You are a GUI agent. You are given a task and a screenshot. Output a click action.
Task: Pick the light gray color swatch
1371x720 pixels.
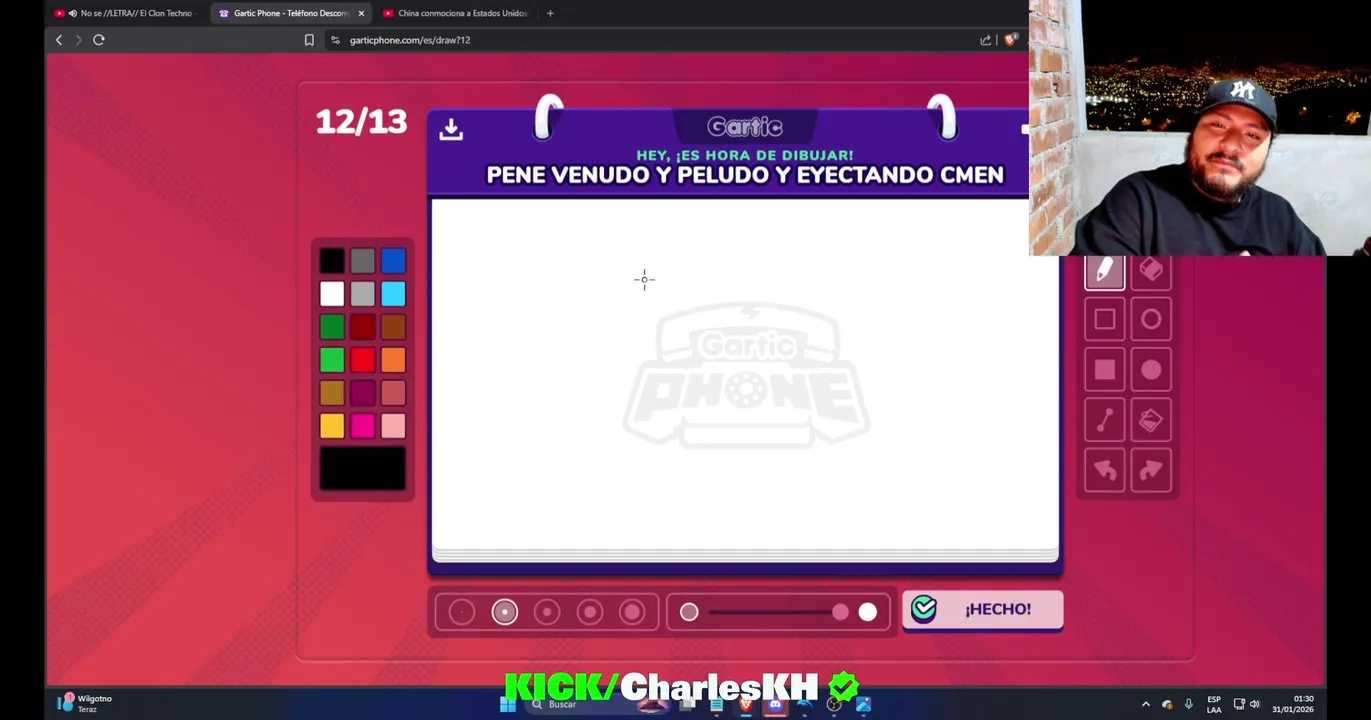(x=362, y=294)
